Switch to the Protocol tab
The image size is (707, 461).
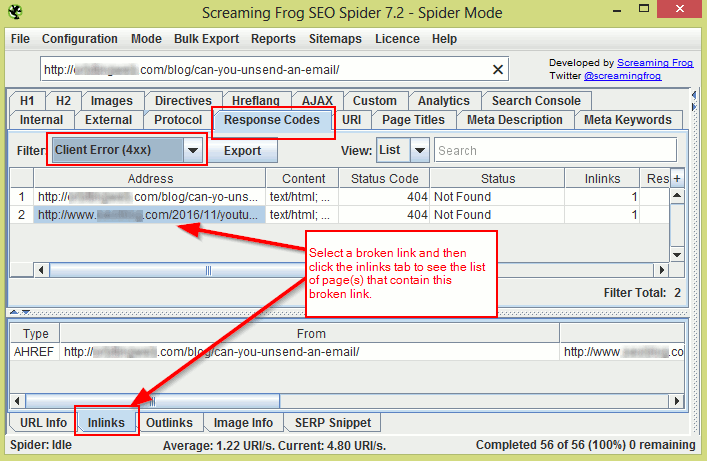pos(178,120)
